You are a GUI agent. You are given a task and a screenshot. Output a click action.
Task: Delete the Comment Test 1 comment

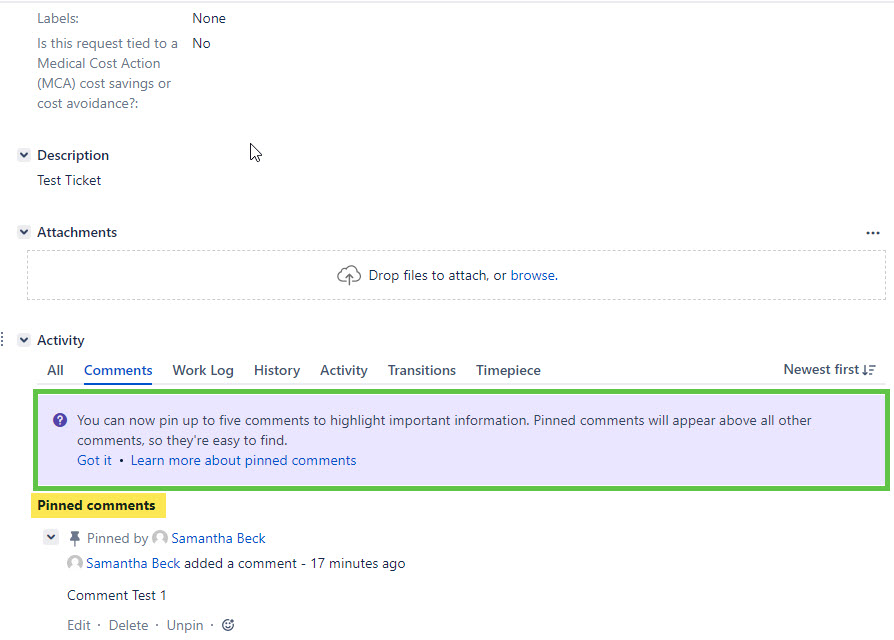point(128,625)
